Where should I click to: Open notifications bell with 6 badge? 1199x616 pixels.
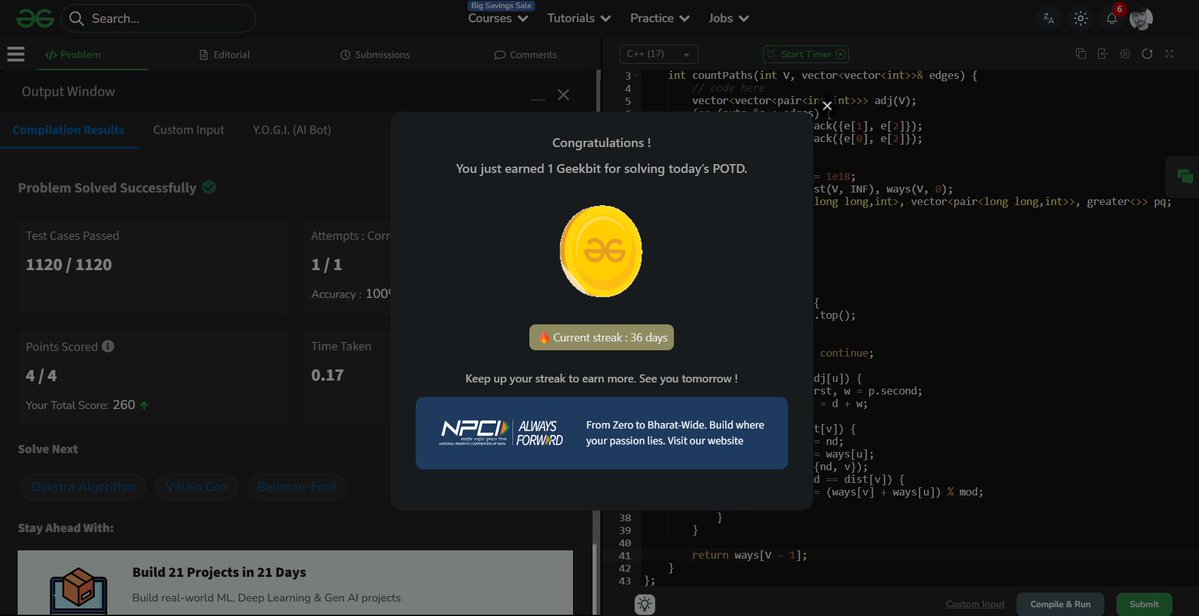point(1113,18)
